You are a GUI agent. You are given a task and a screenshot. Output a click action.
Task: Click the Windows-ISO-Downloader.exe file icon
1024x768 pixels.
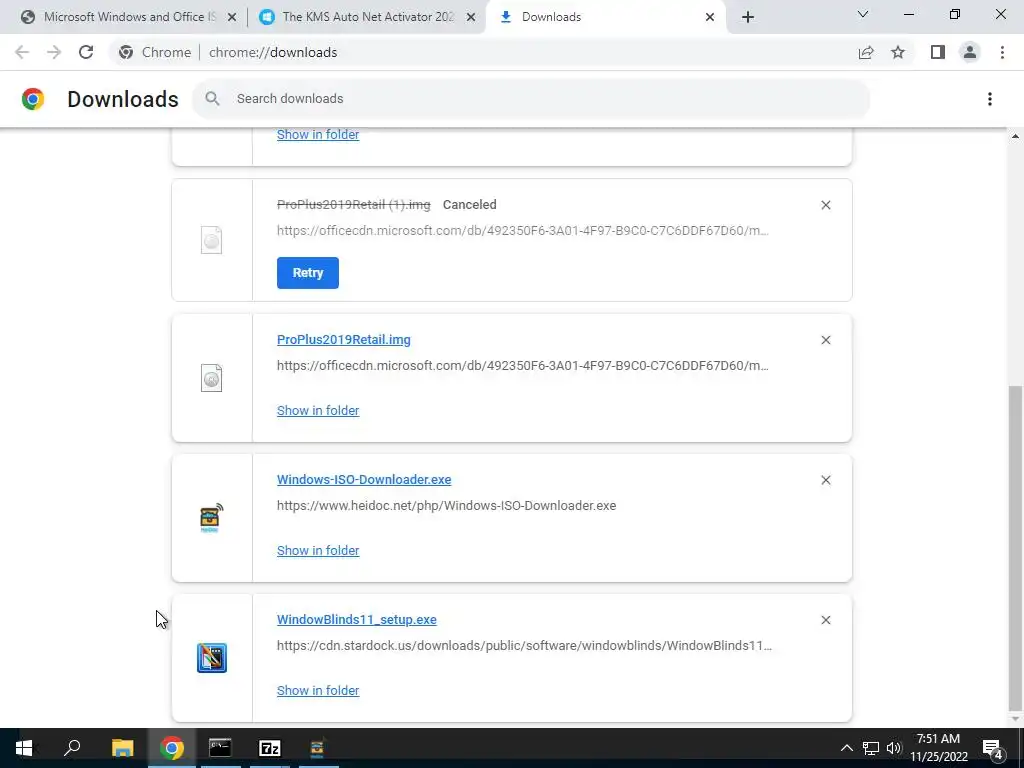[x=212, y=518]
